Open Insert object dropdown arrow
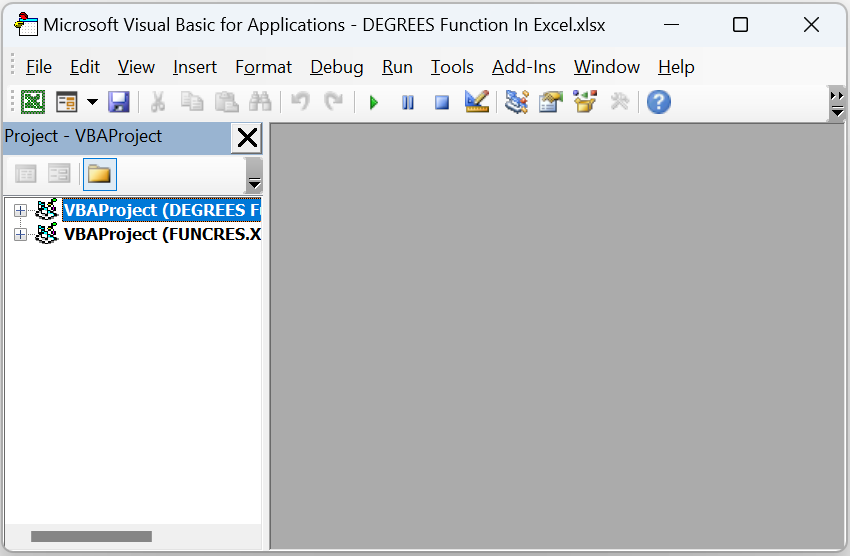Image resolution: width=850 pixels, height=556 pixels. [x=93, y=102]
